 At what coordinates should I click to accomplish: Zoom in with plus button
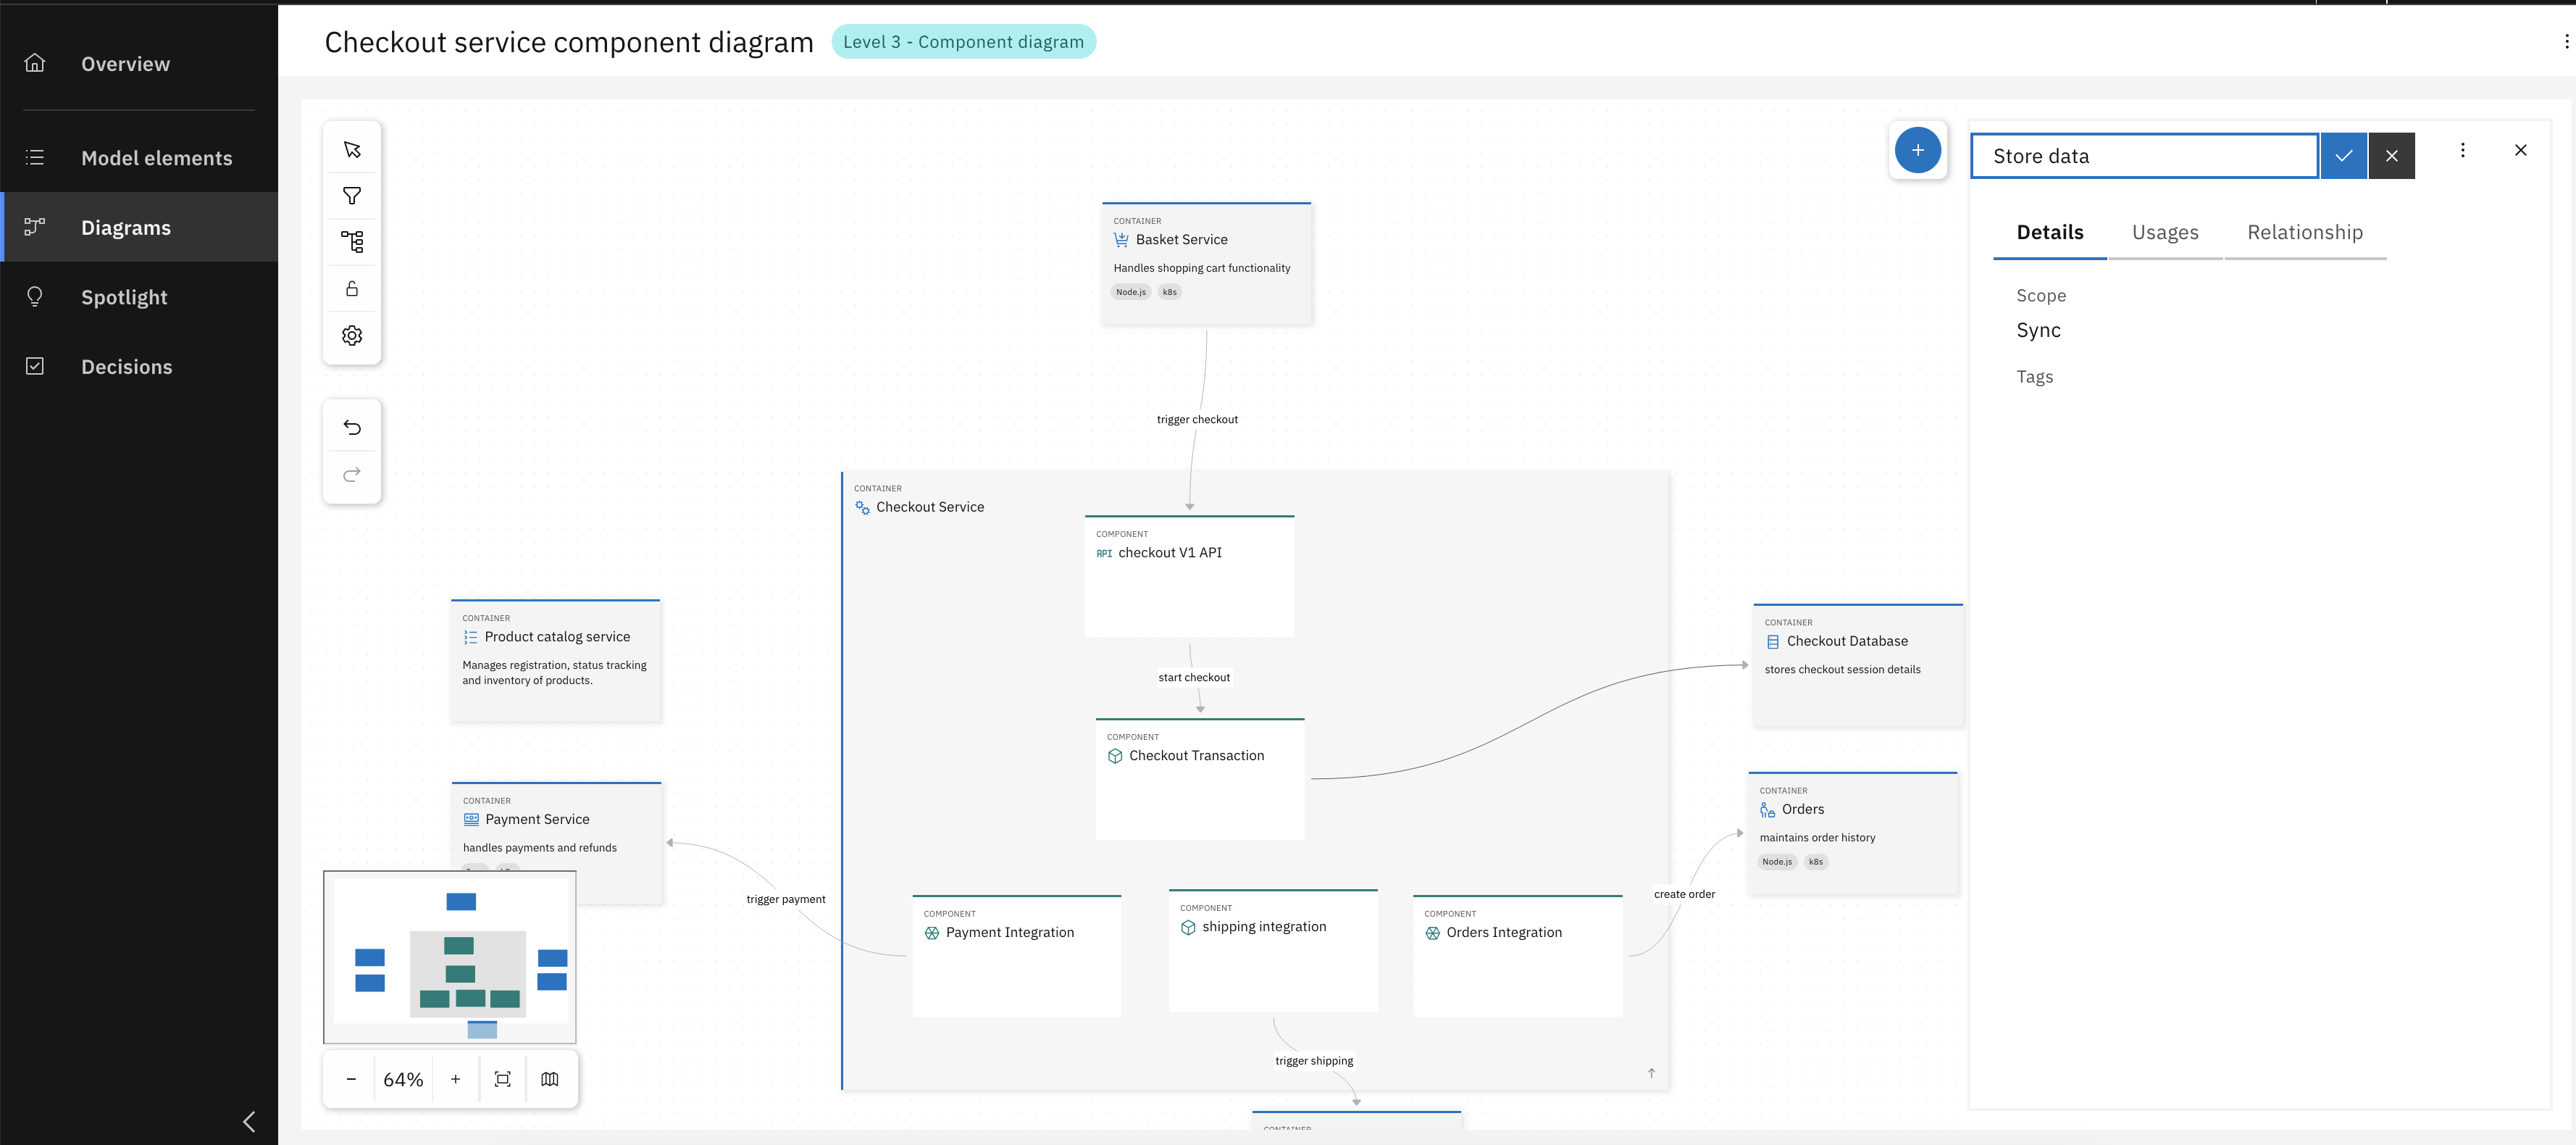[x=456, y=1079]
